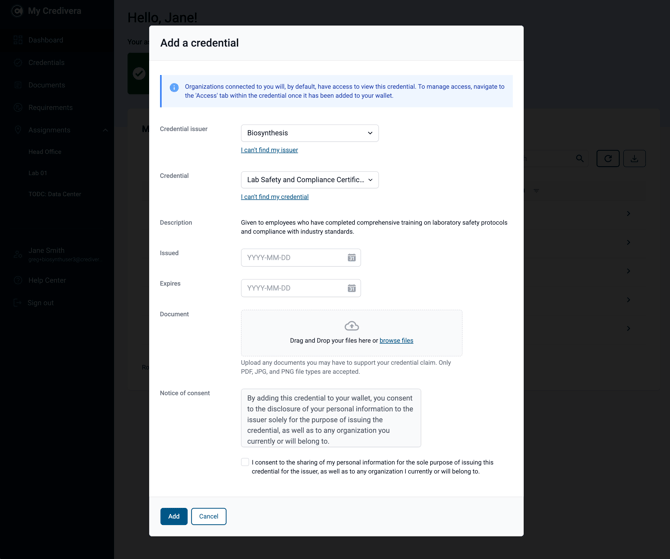Screen dimensions: 670x559
Task: Click the refresh icon button
Action: point(608,159)
